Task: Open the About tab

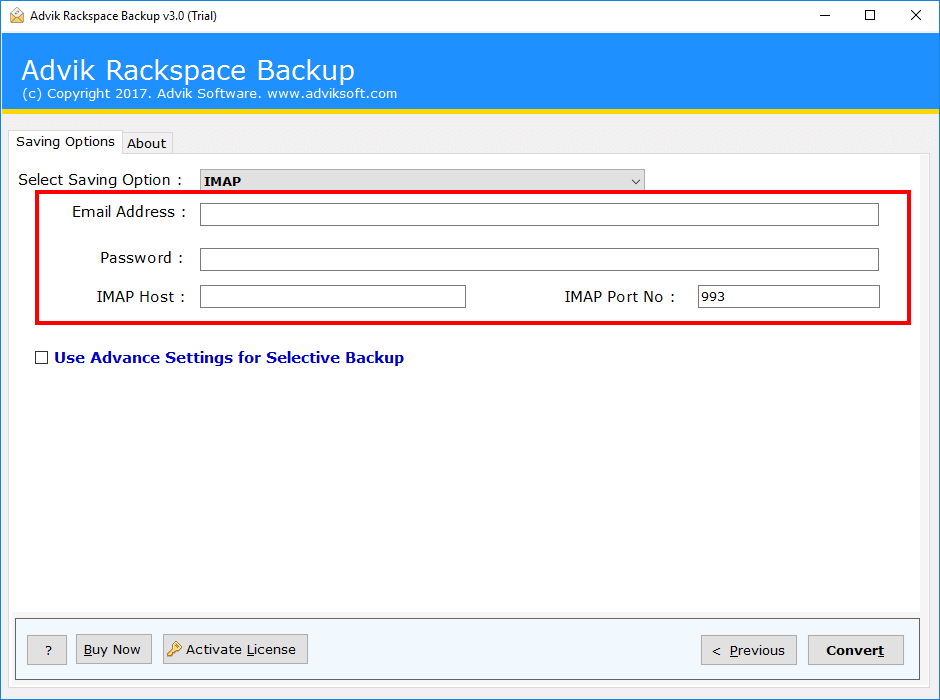Action: [147, 143]
